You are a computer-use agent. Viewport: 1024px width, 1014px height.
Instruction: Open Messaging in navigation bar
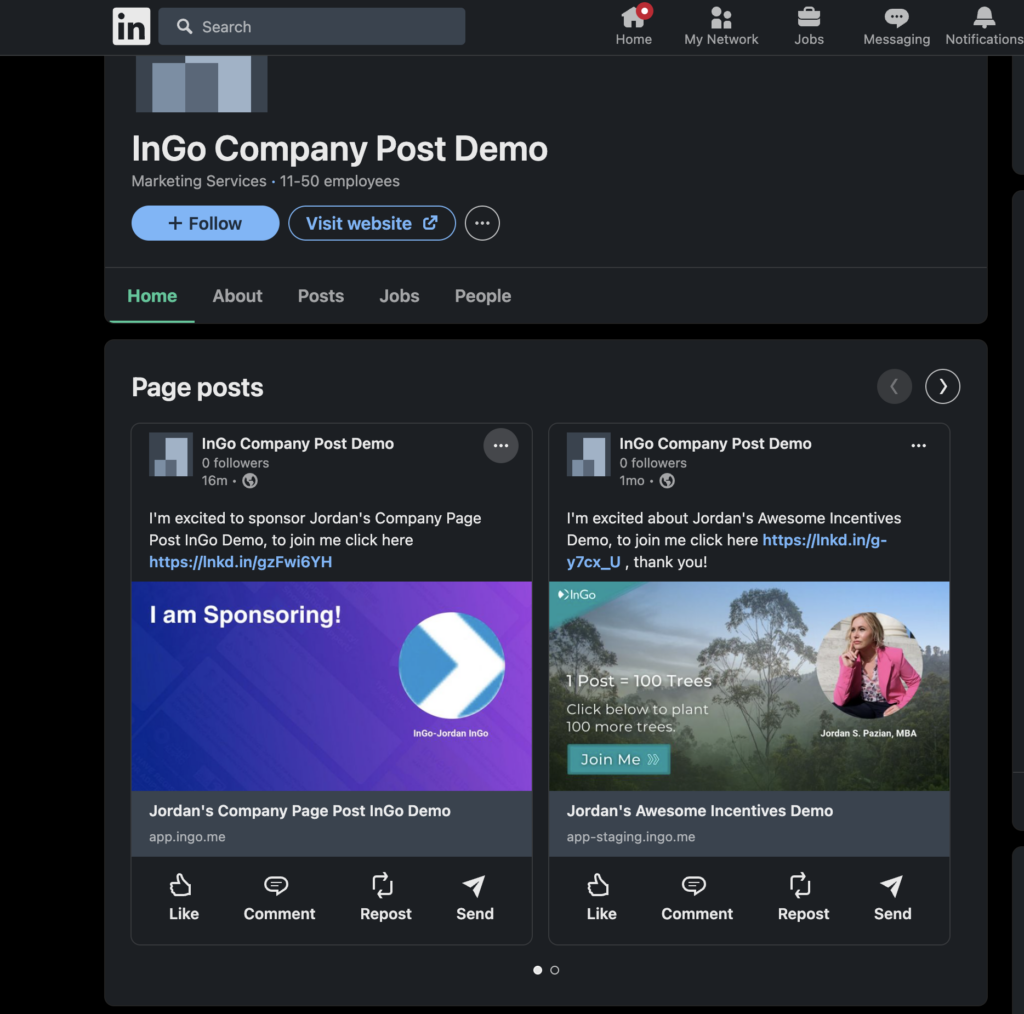coord(896,27)
